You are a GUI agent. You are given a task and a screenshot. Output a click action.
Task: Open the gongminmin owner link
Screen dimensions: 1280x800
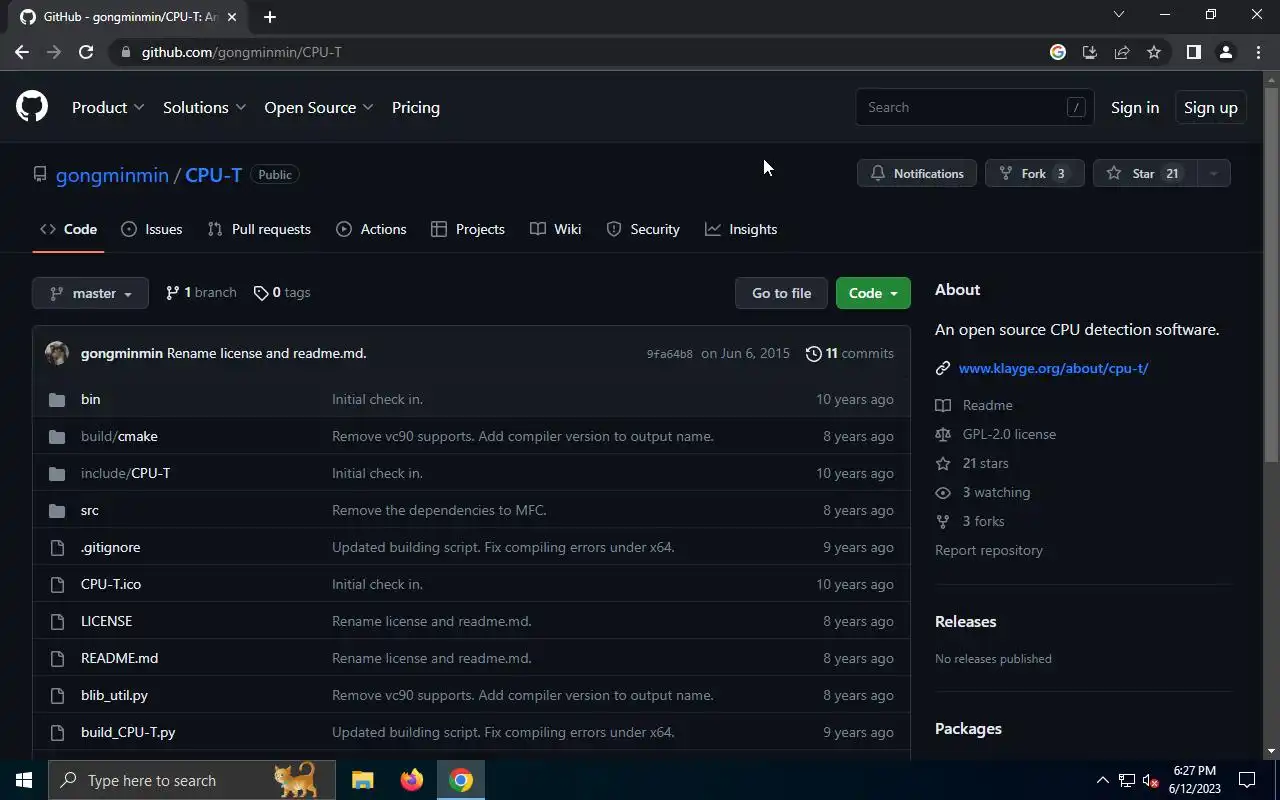[112, 174]
